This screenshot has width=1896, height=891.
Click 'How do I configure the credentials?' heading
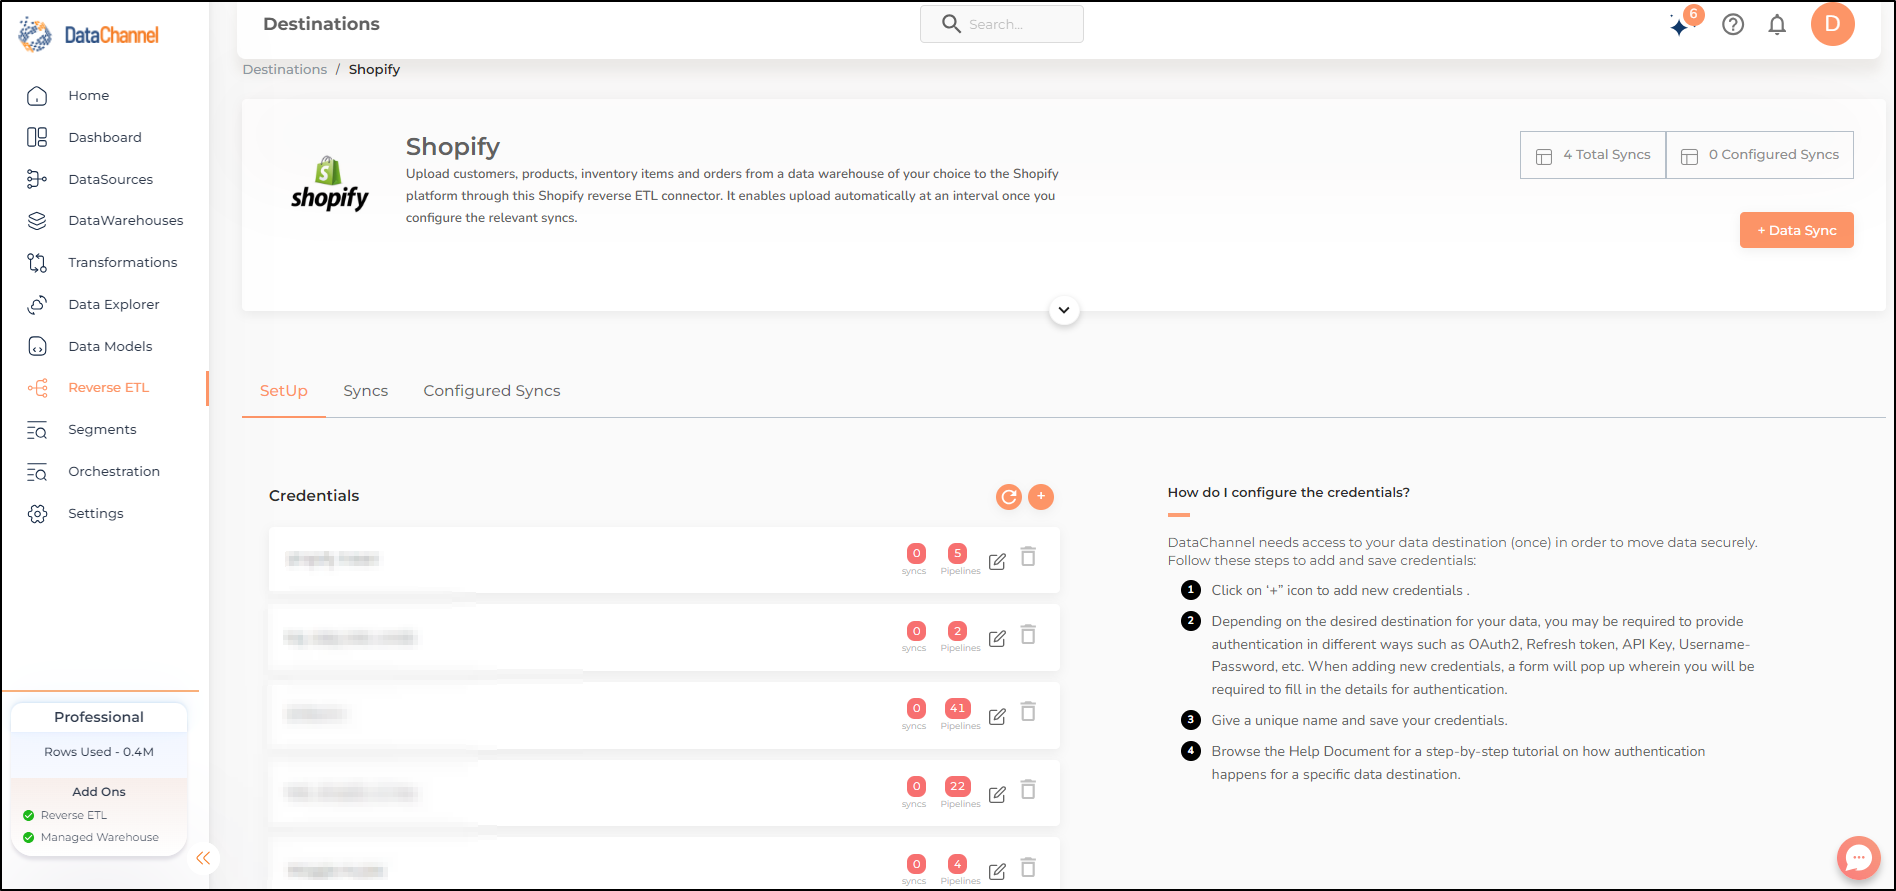click(1289, 493)
